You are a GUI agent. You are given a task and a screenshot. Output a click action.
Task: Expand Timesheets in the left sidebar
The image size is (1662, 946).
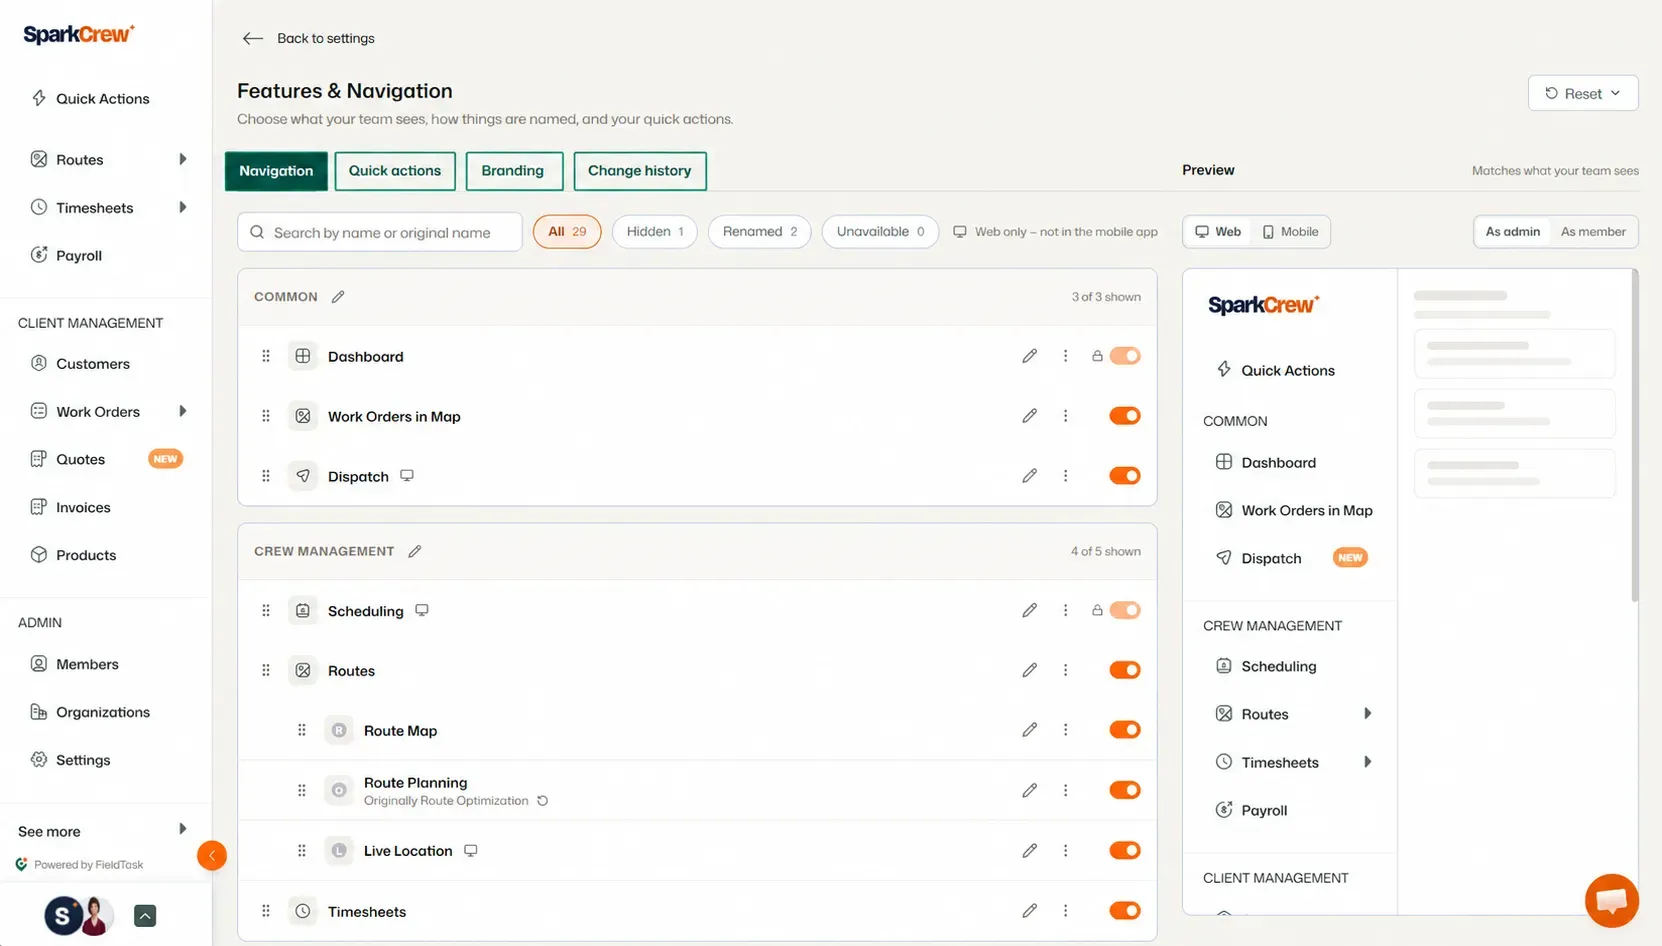(x=182, y=207)
